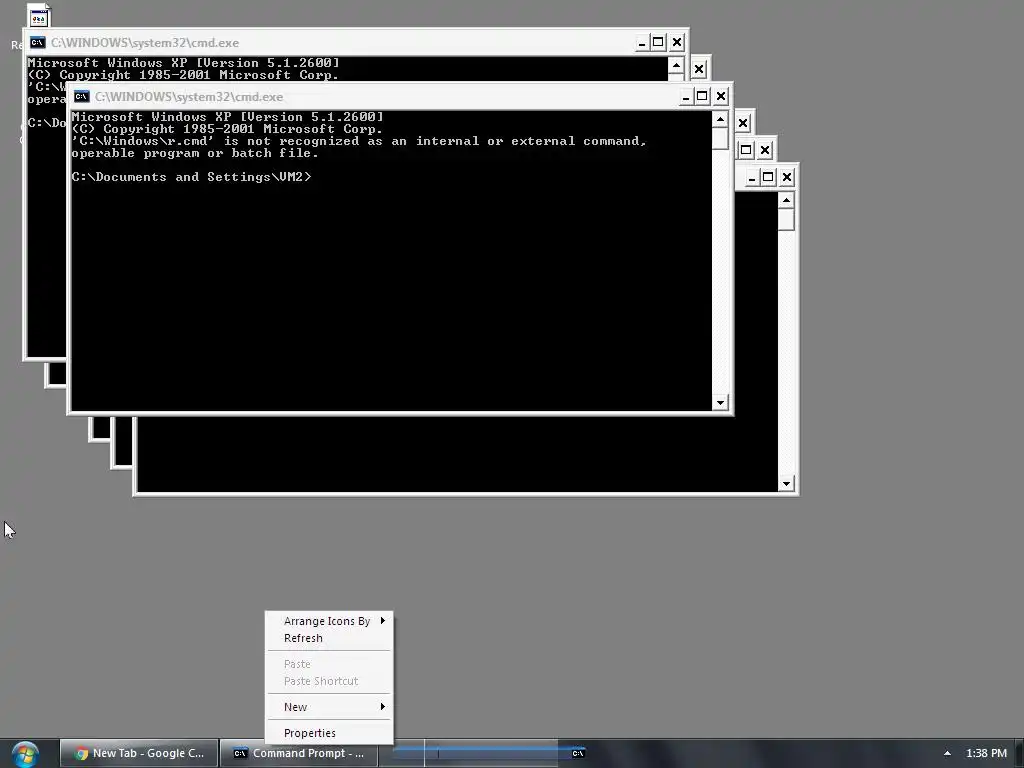The width and height of the screenshot is (1024, 768).
Task: Click the rear window's scroll up arrow
Action: click(x=676, y=65)
